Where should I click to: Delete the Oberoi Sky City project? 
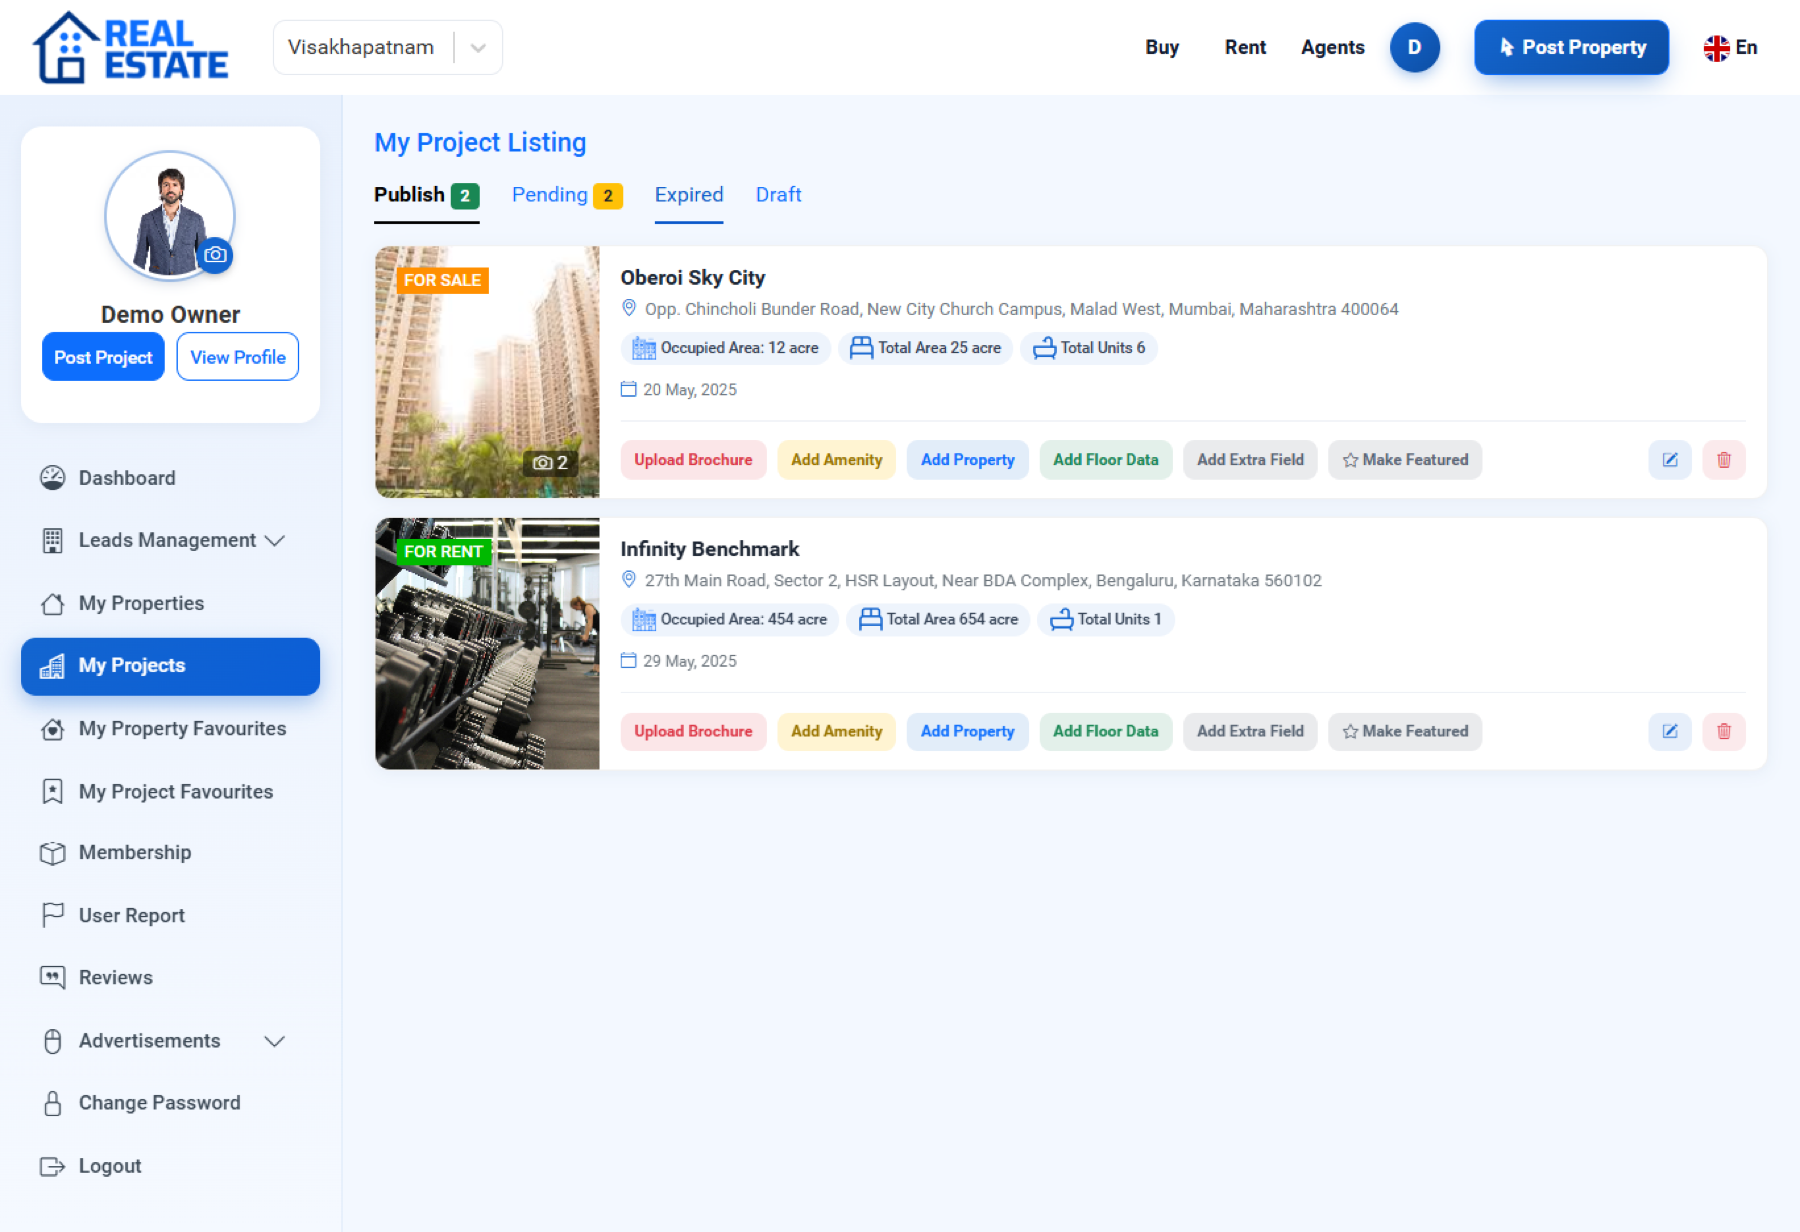[x=1723, y=460]
